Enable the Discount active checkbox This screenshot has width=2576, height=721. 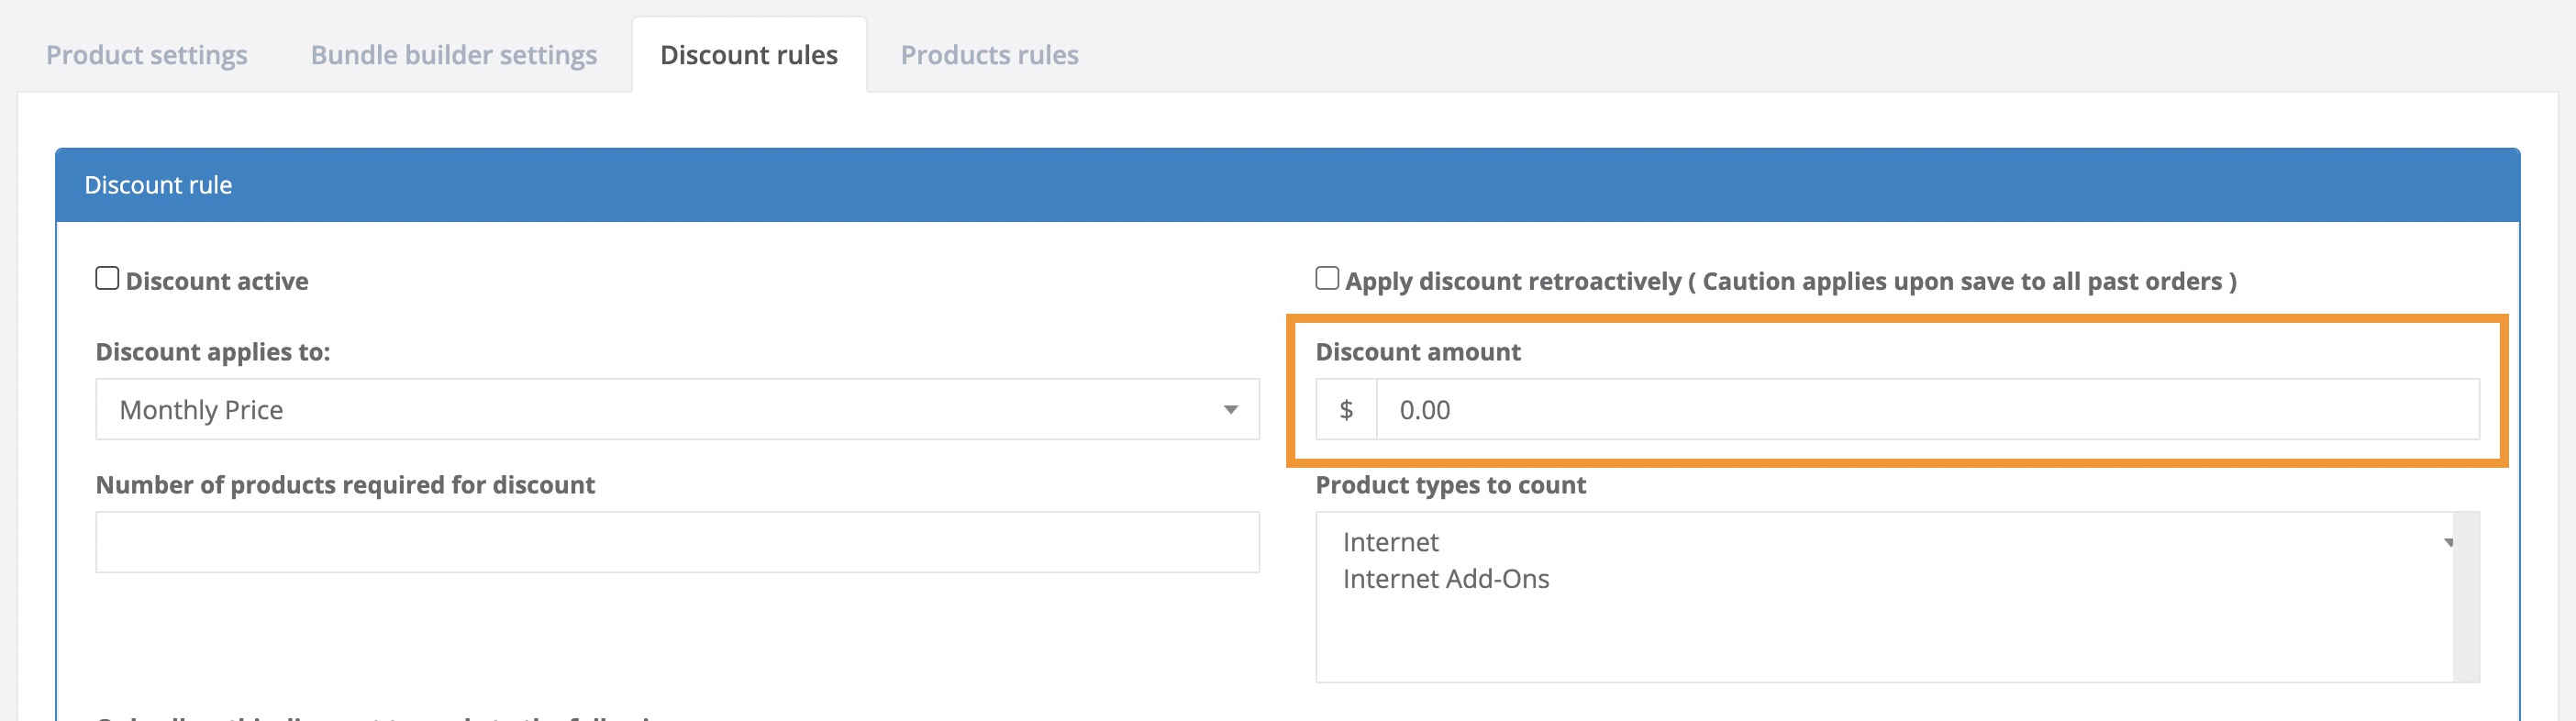point(106,278)
